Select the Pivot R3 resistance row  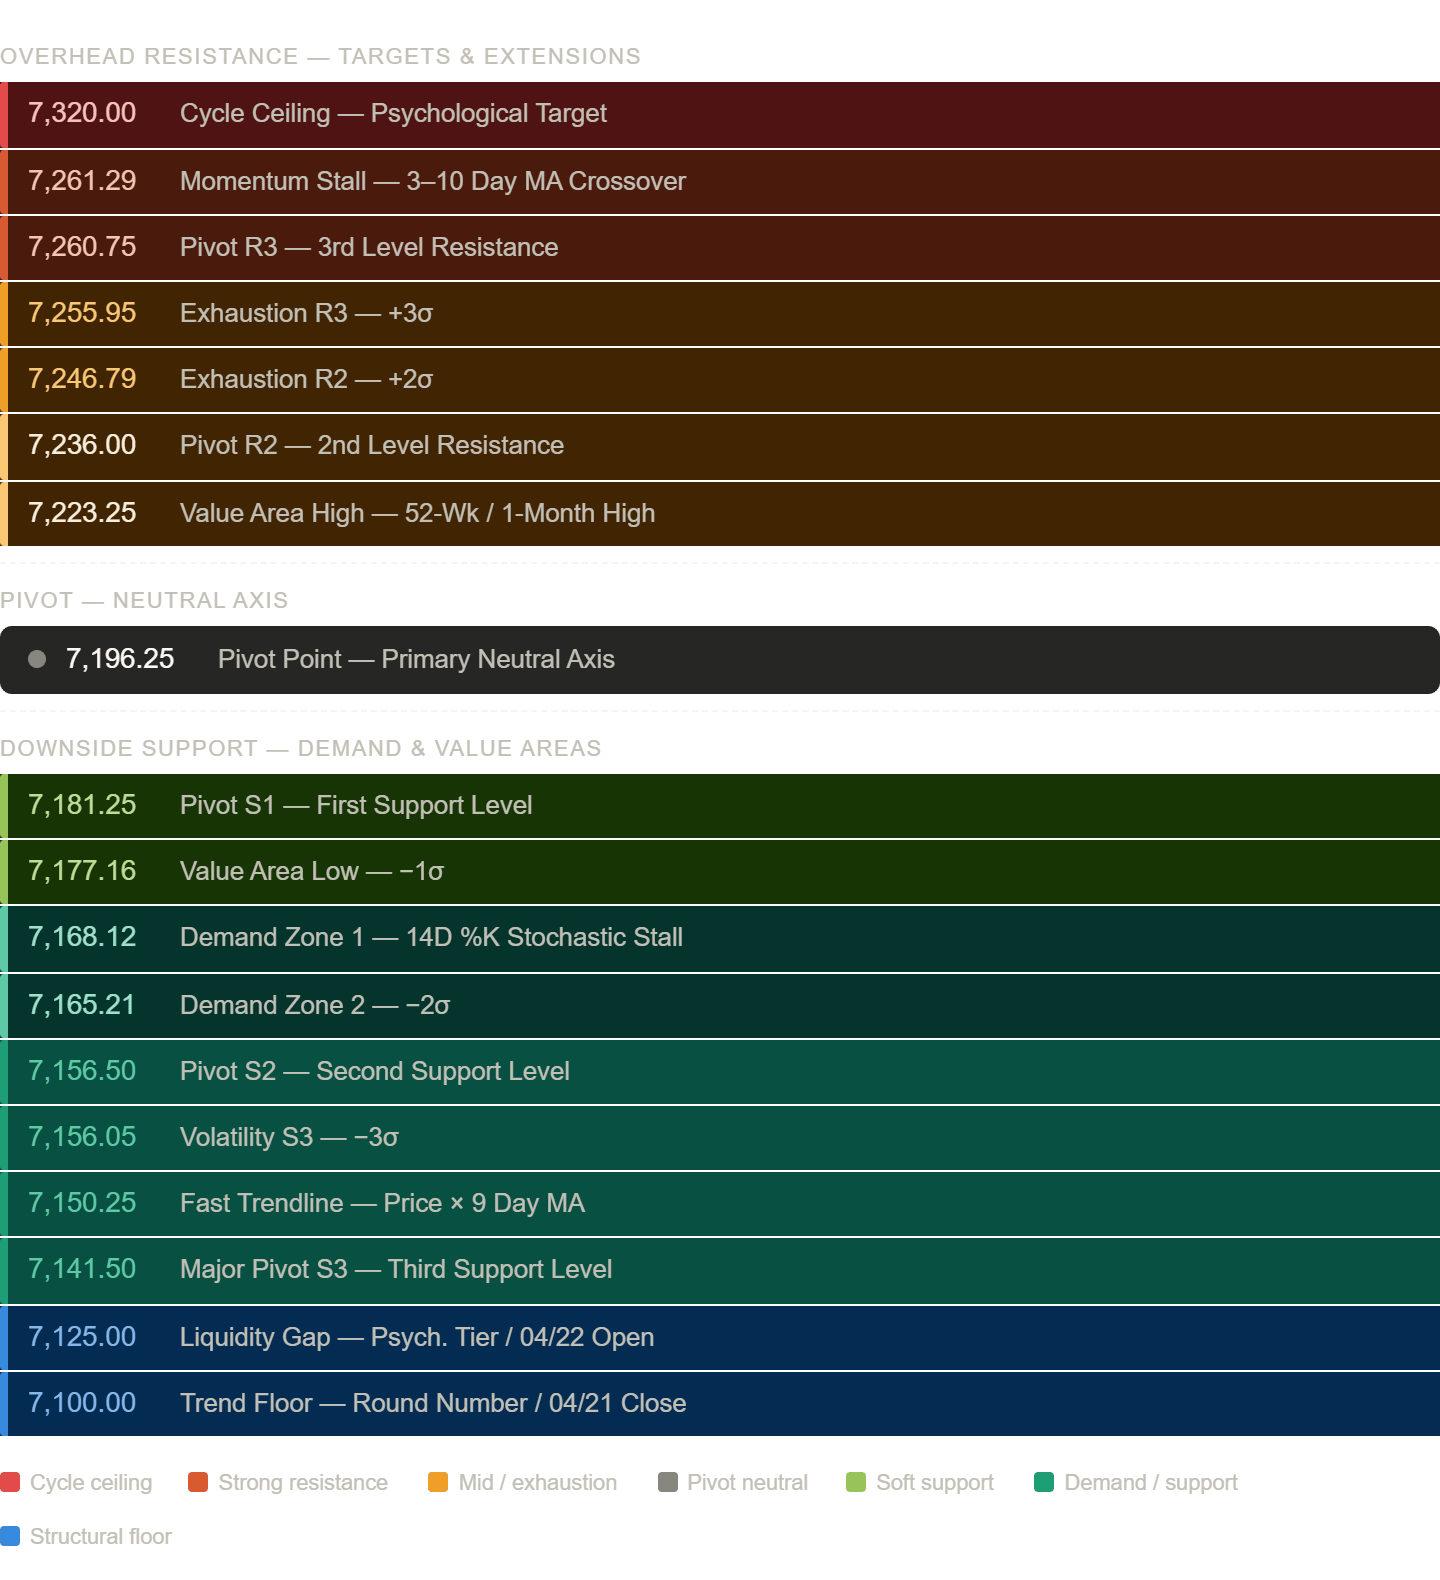point(720,247)
